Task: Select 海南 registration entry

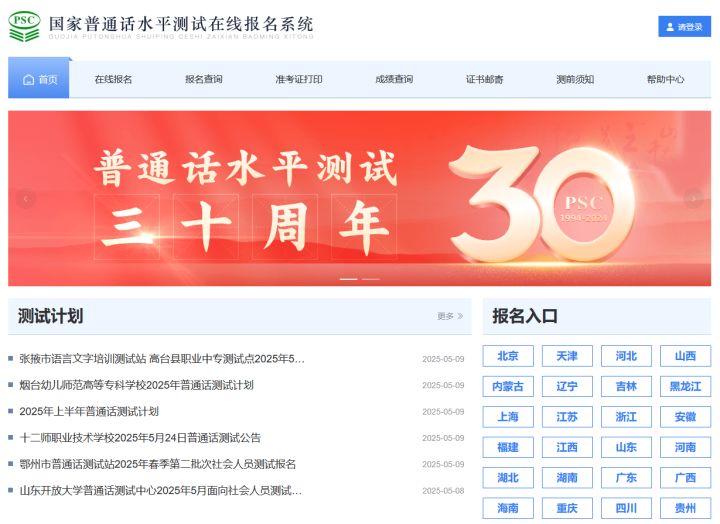Action: tap(508, 508)
